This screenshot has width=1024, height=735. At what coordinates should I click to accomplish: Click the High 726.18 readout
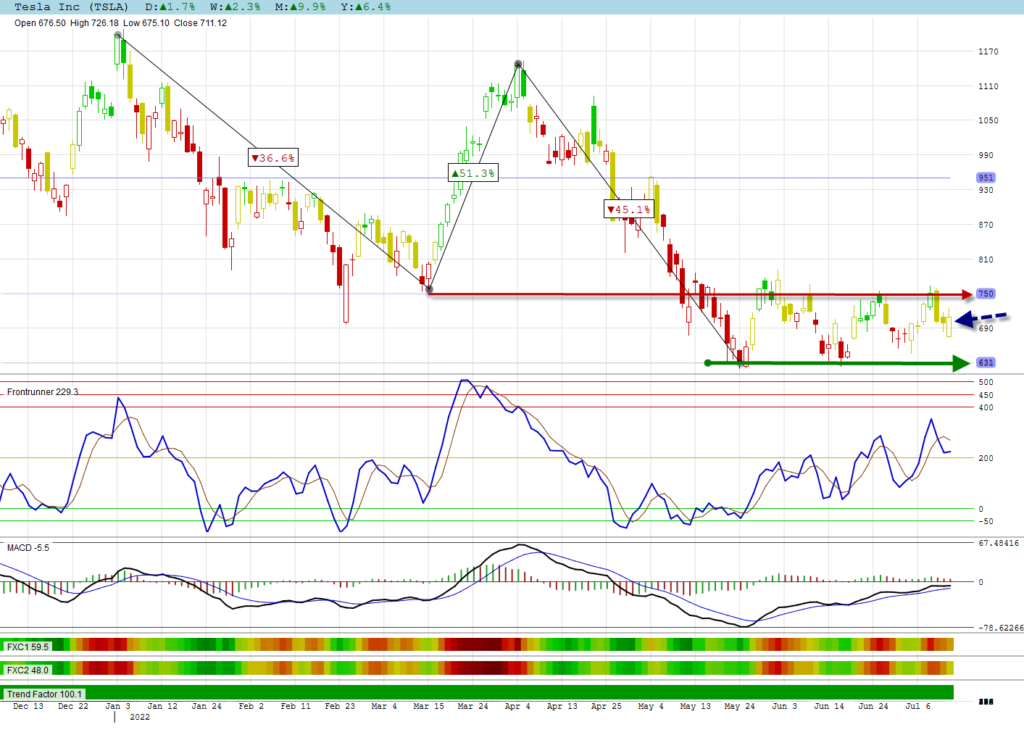(x=94, y=23)
